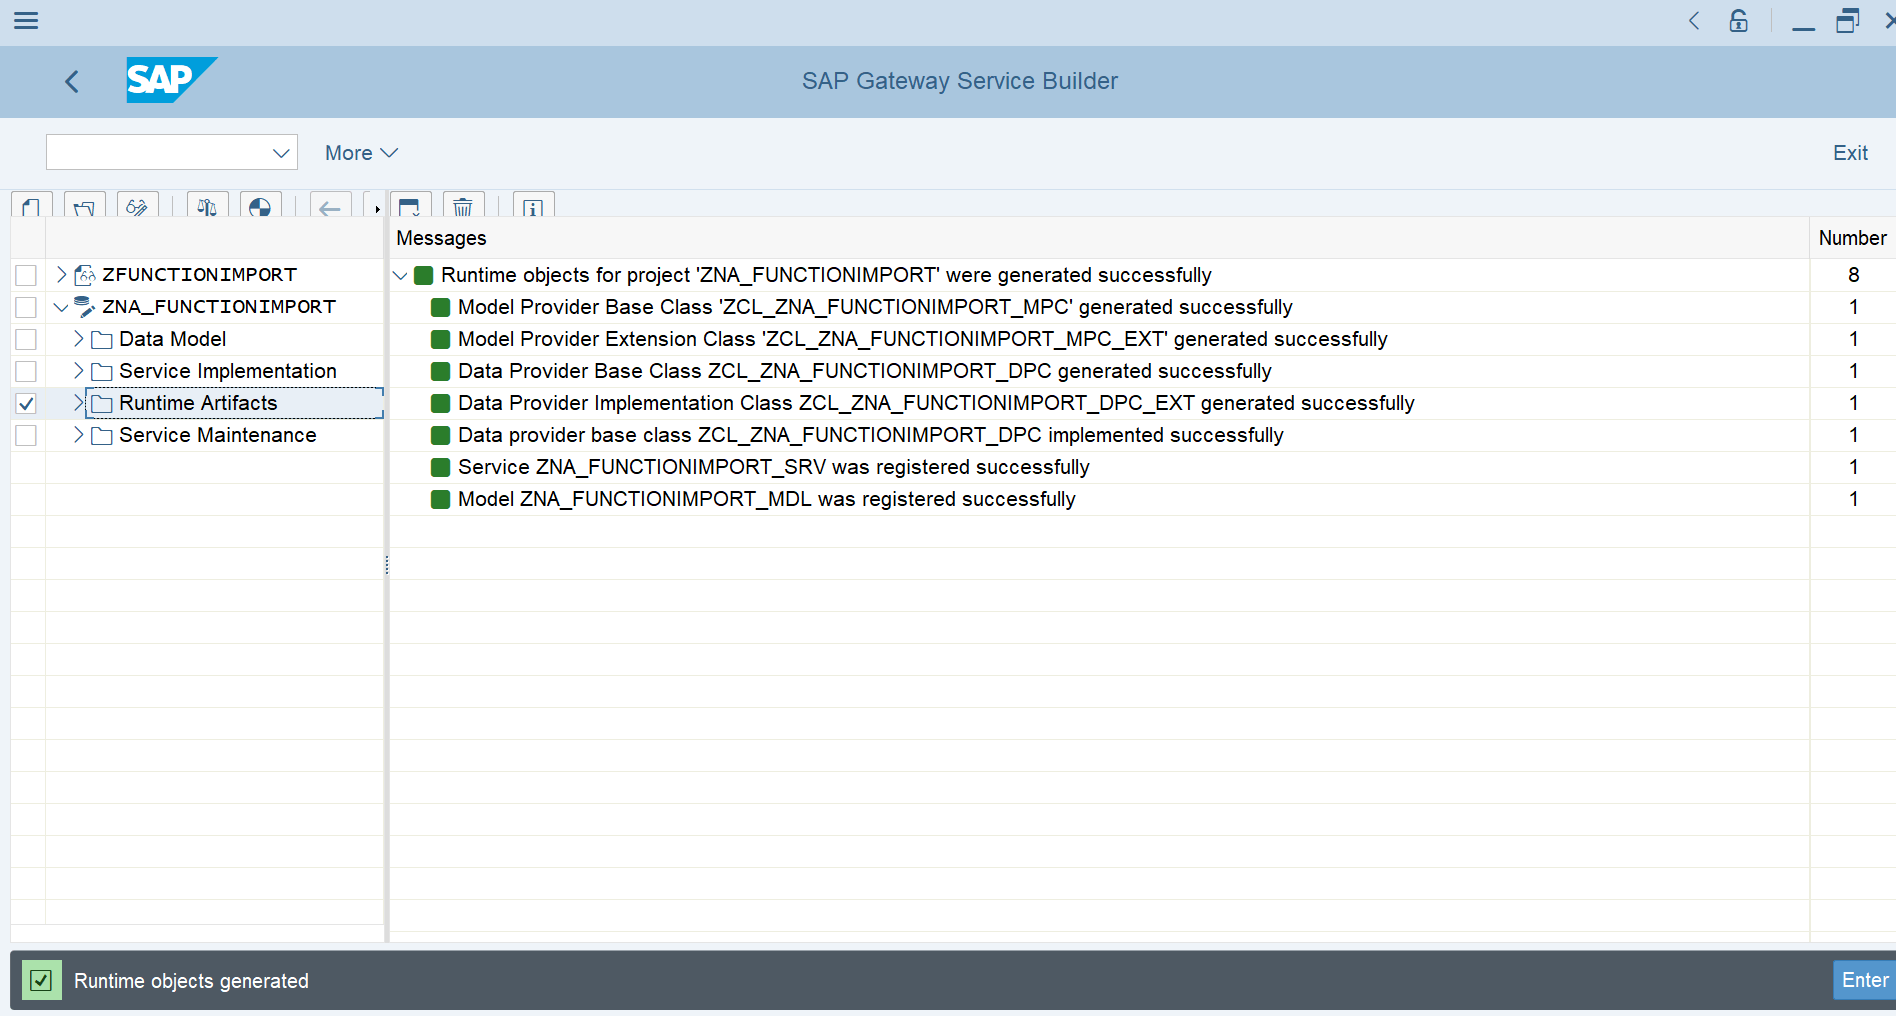Check the ZFUNCTIONIMPORT project checkbox
Image resolution: width=1896 pixels, height=1016 pixels.
[25, 274]
